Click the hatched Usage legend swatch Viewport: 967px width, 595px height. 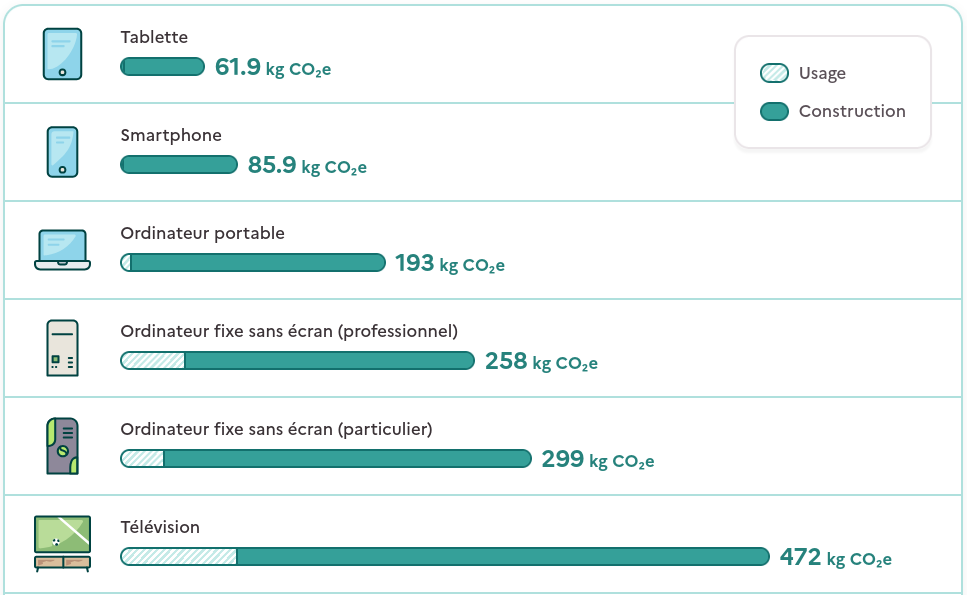(774, 73)
